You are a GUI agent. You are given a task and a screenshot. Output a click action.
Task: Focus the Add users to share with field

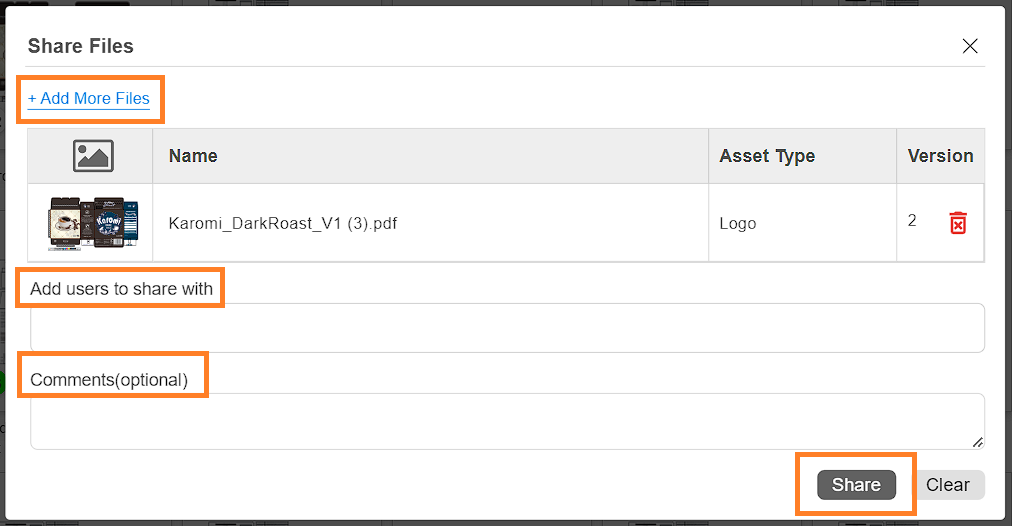[507, 328]
